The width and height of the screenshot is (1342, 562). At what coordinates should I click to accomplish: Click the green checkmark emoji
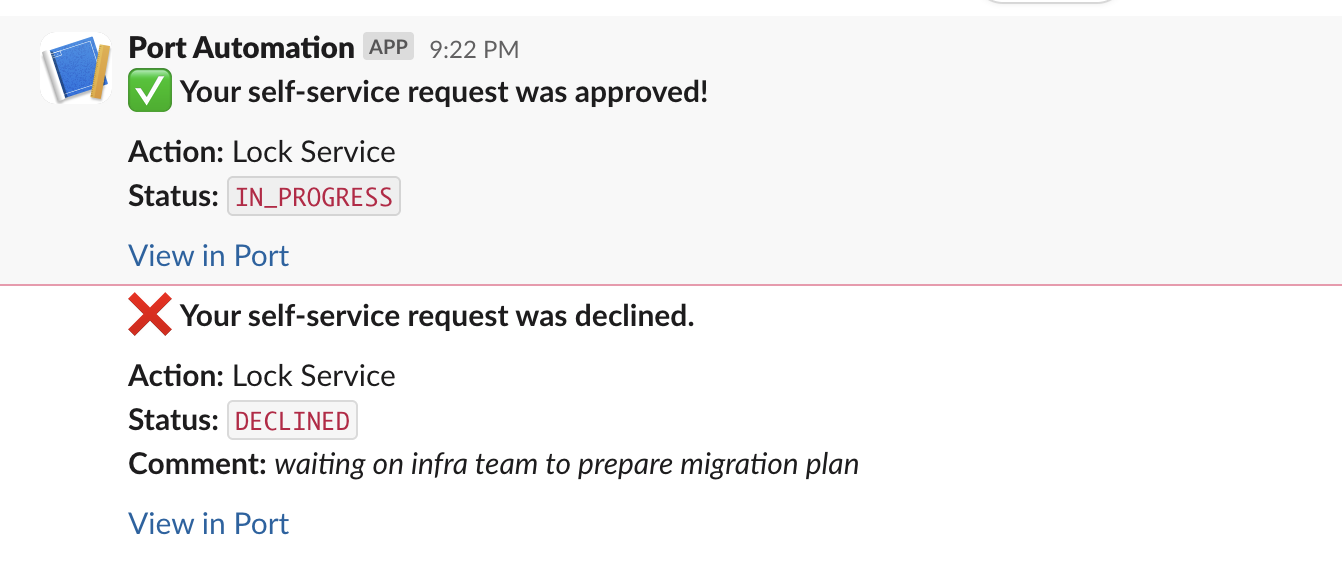pyautogui.click(x=150, y=93)
